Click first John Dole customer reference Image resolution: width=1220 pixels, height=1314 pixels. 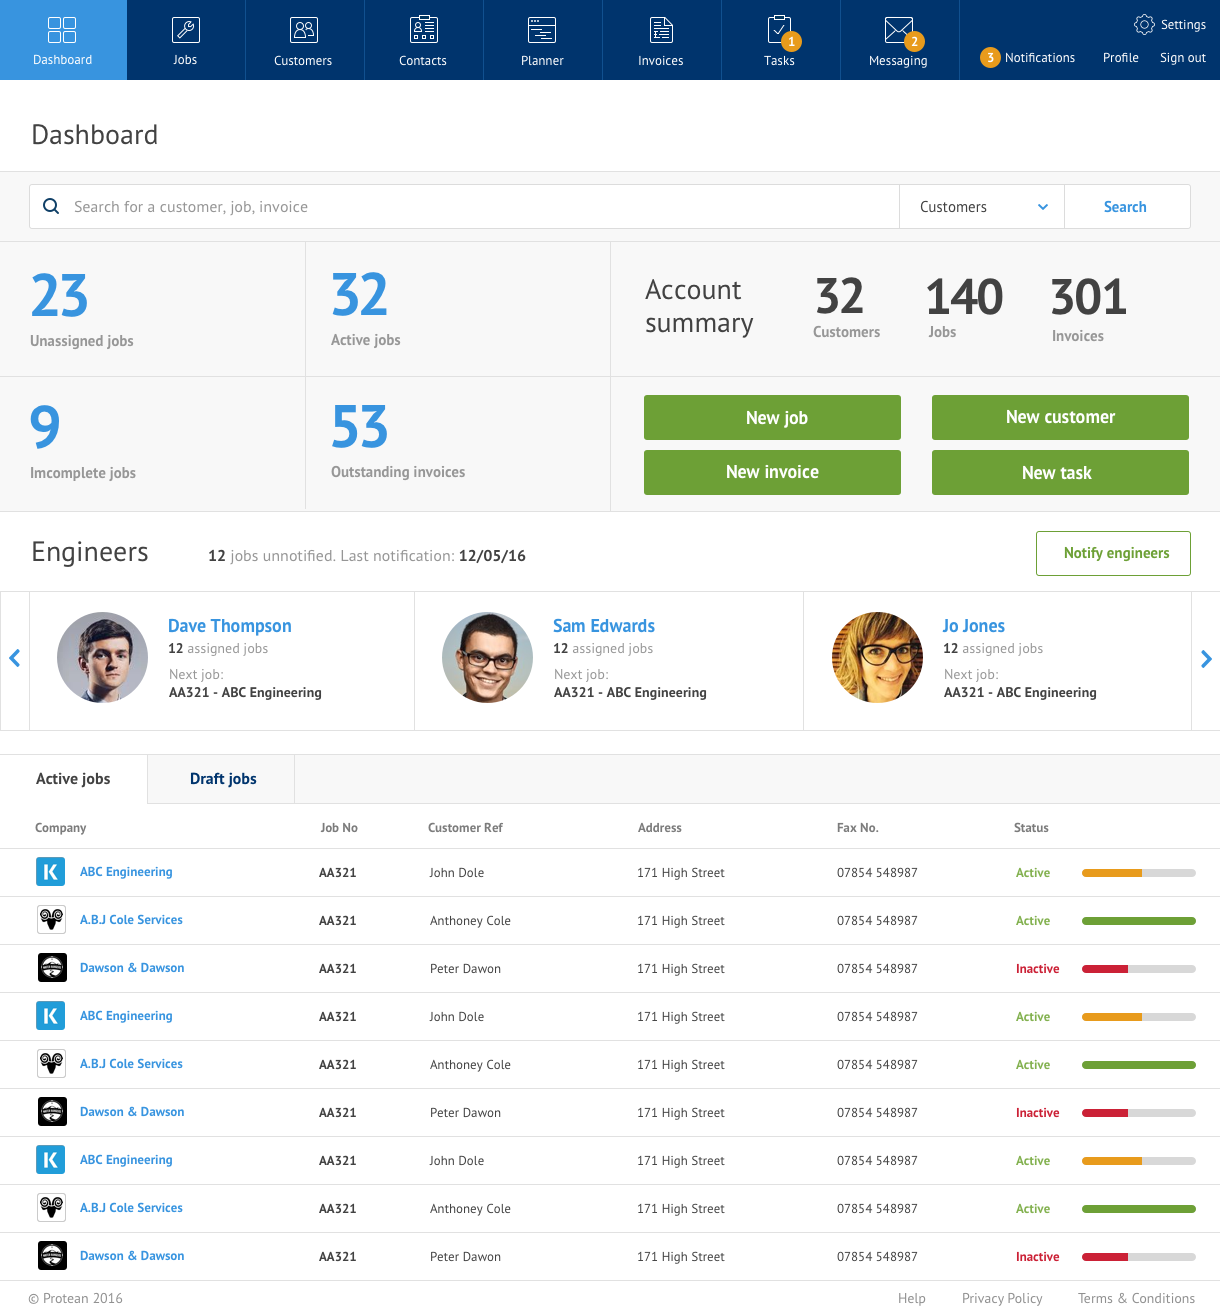(x=457, y=873)
